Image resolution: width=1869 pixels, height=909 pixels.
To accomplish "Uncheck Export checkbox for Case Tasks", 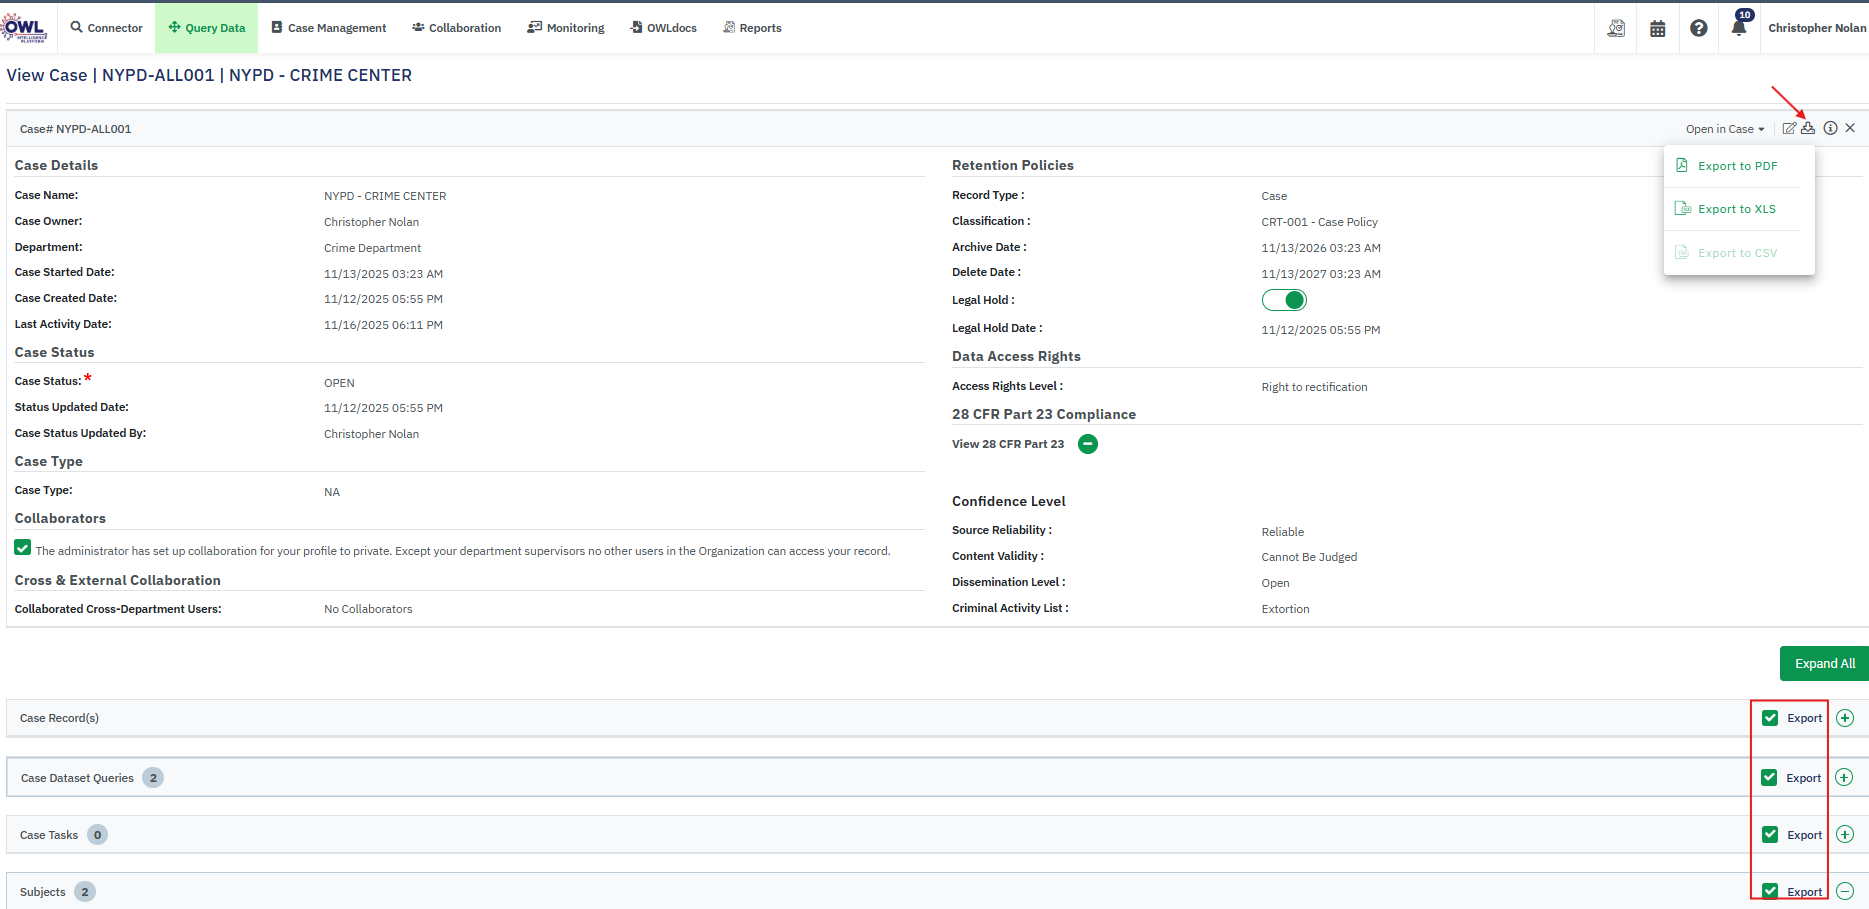I will pos(1770,835).
